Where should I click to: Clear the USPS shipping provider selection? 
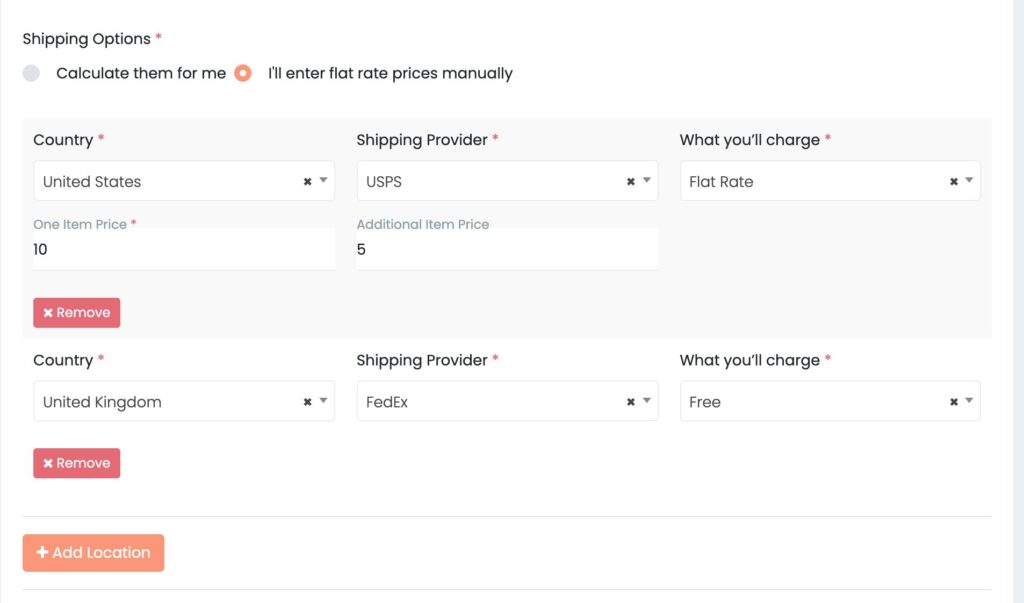631,181
